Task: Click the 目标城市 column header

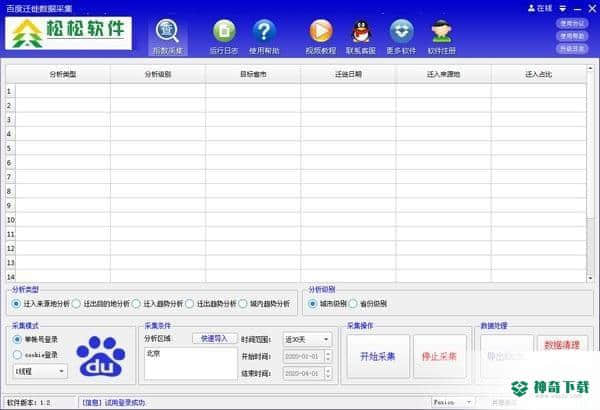Action: click(x=253, y=74)
